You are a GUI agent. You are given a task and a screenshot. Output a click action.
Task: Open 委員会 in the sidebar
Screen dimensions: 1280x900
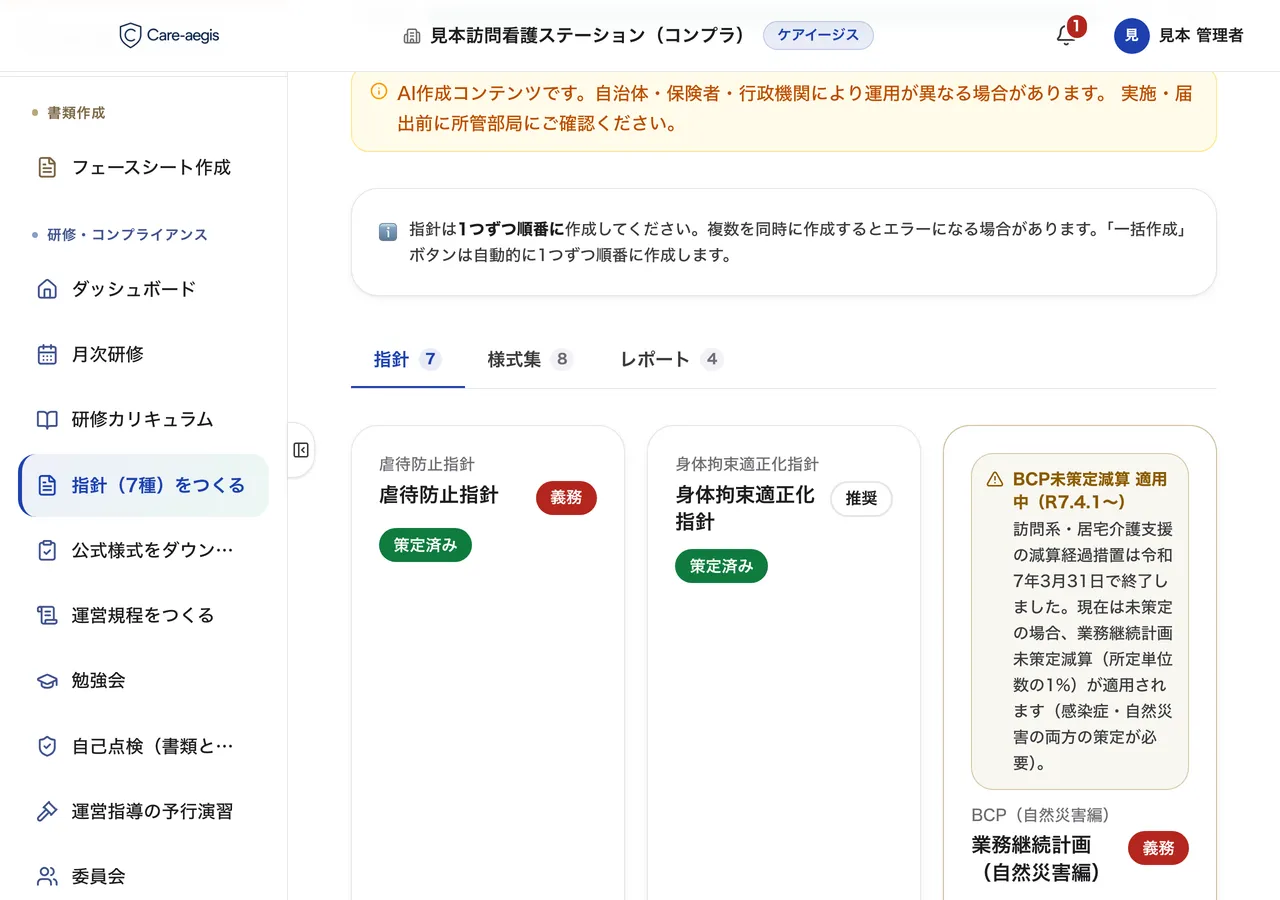[x=143, y=876]
